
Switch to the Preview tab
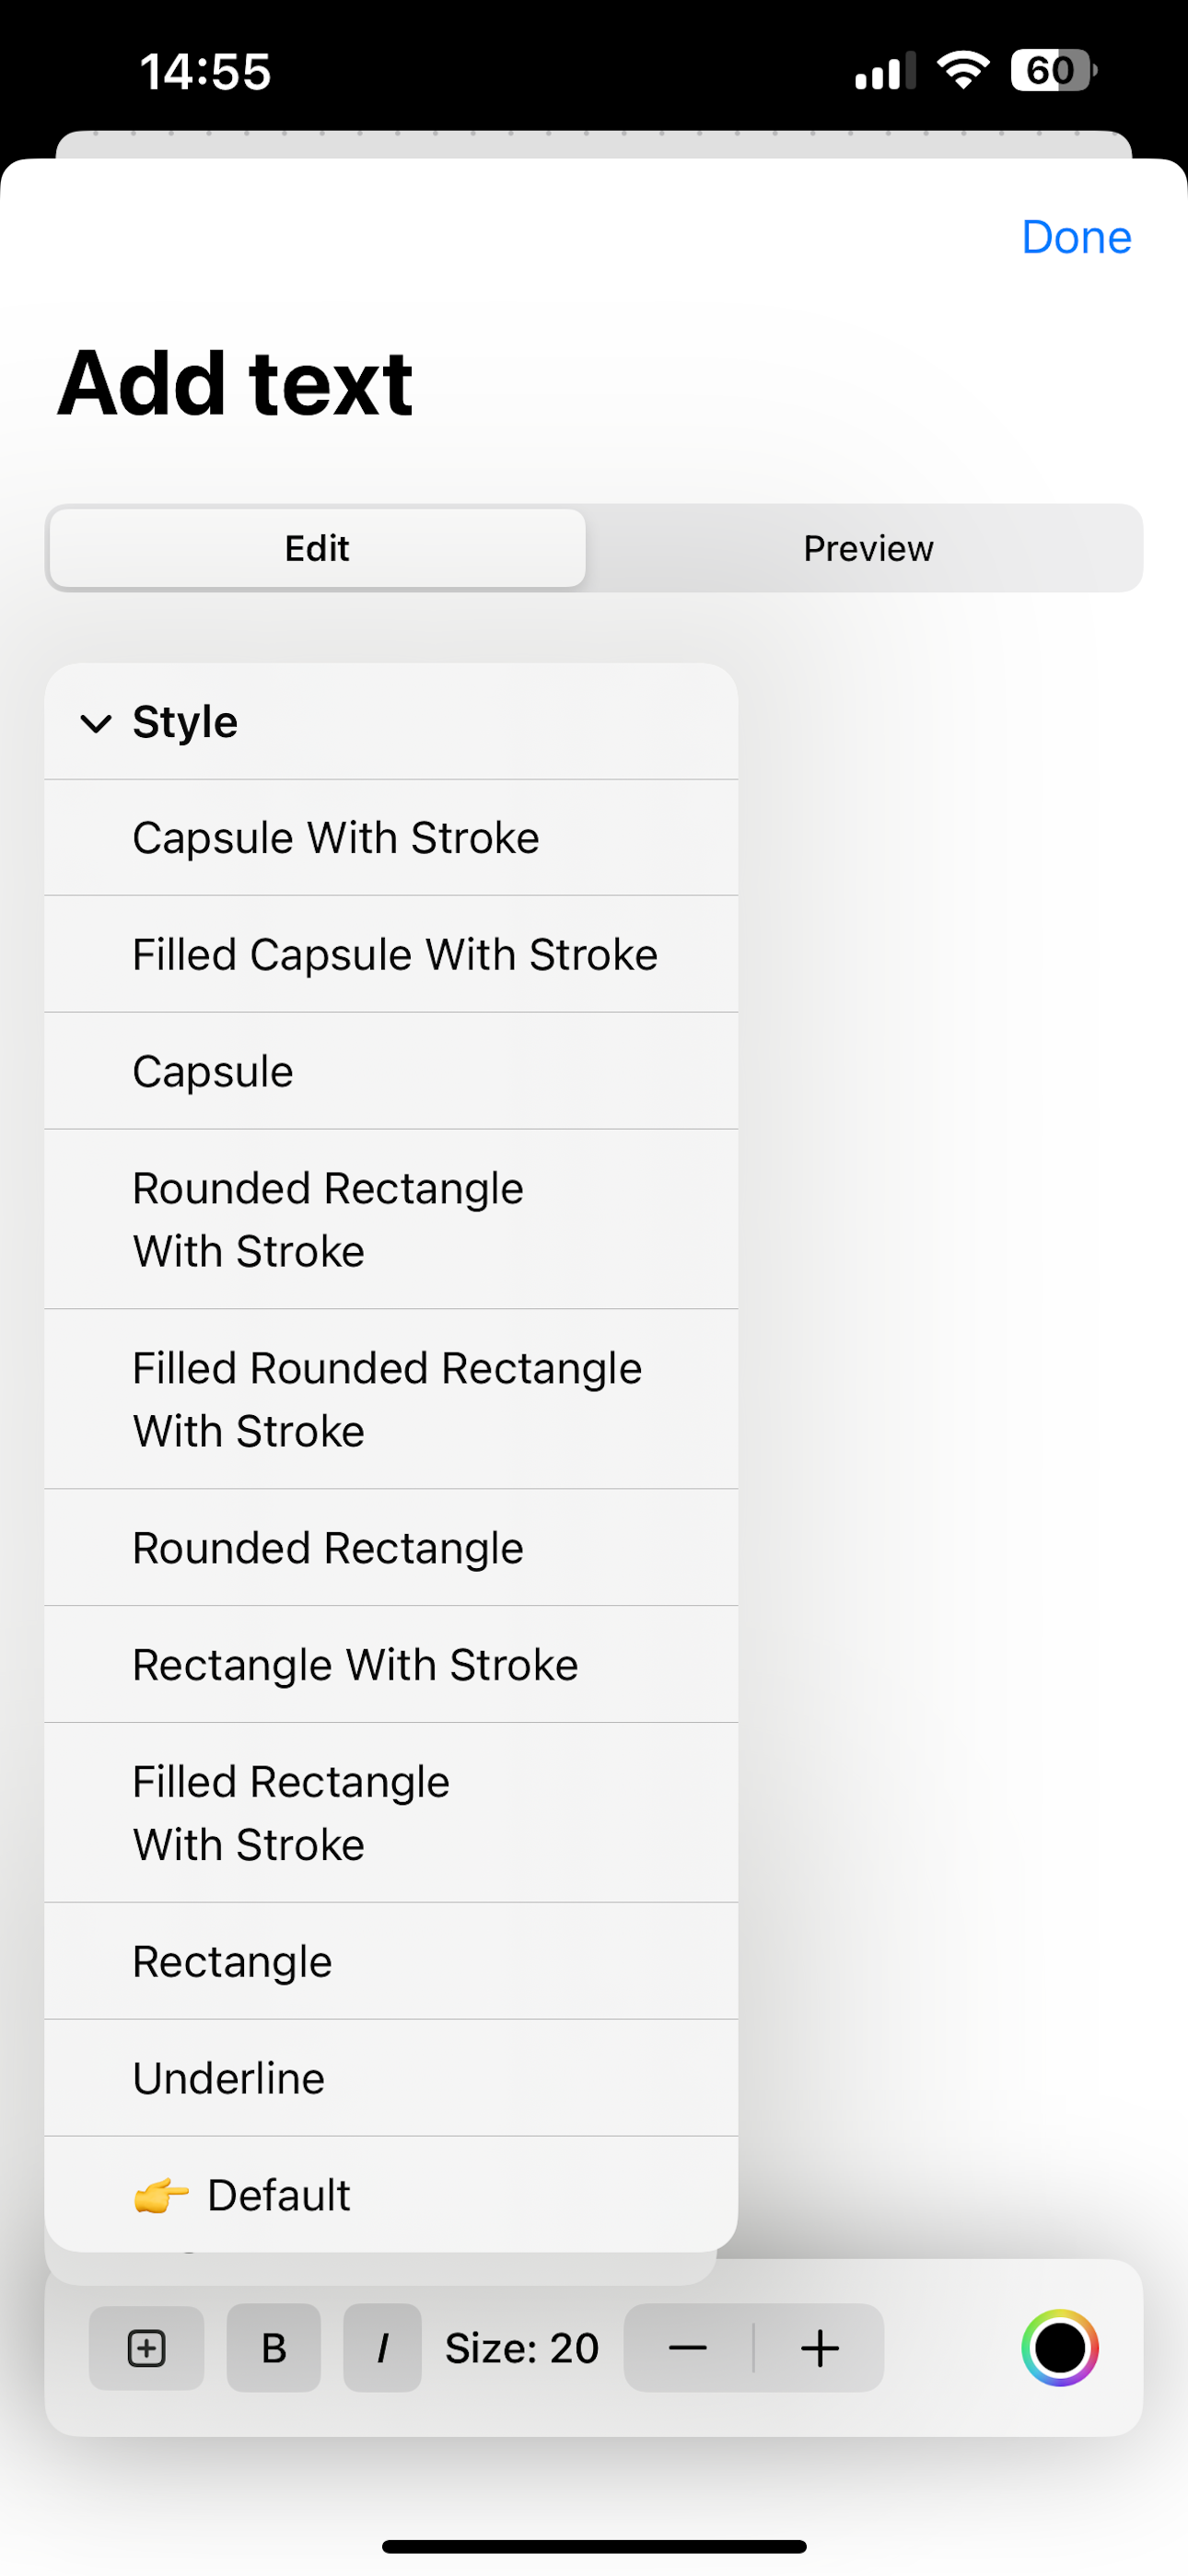click(x=867, y=548)
